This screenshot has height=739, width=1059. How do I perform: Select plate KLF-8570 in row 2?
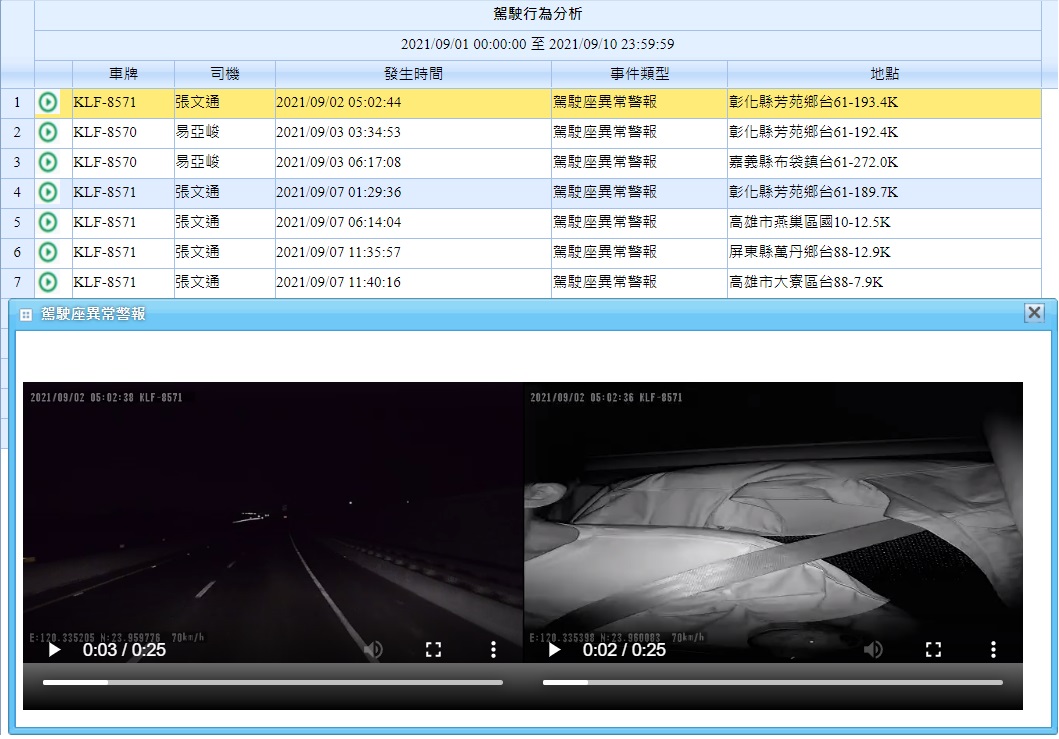pos(105,132)
